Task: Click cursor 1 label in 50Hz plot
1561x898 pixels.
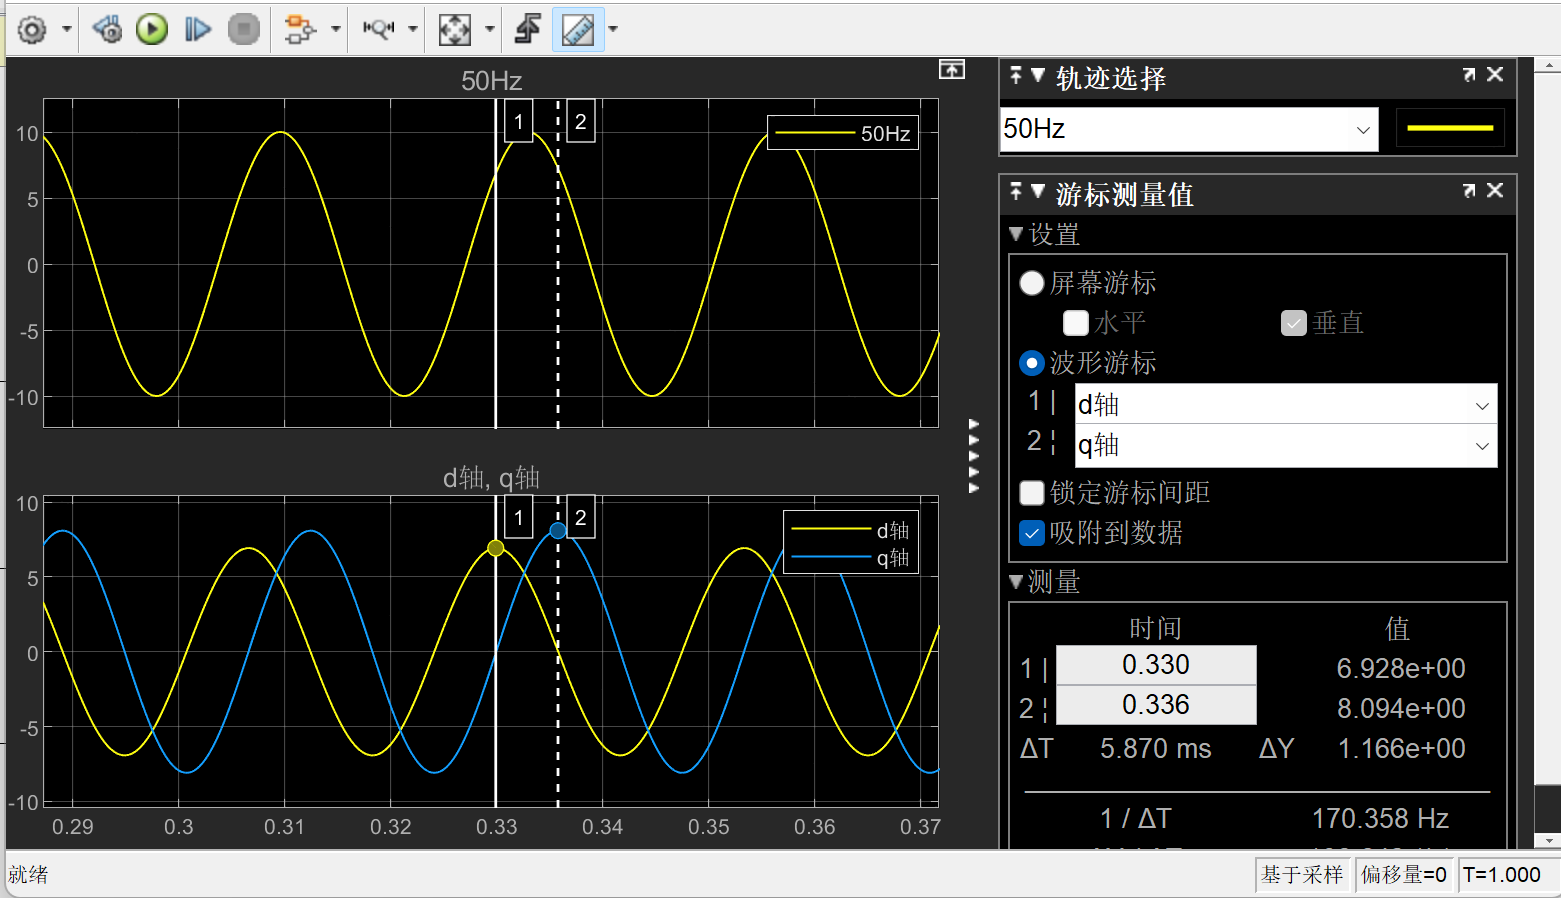Action: 518,122
